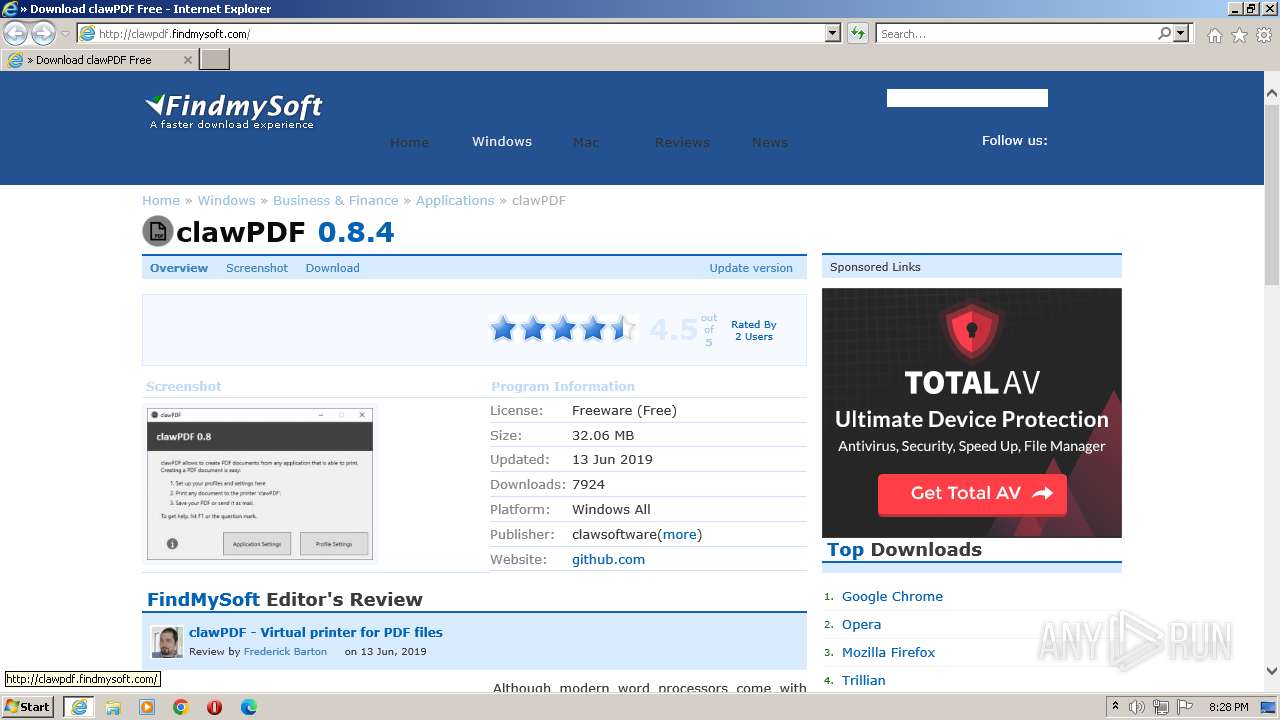Image resolution: width=1280 pixels, height=720 pixels.
Task: Open the Reviews navigation menu item
Action: click(x=682, y=142)
